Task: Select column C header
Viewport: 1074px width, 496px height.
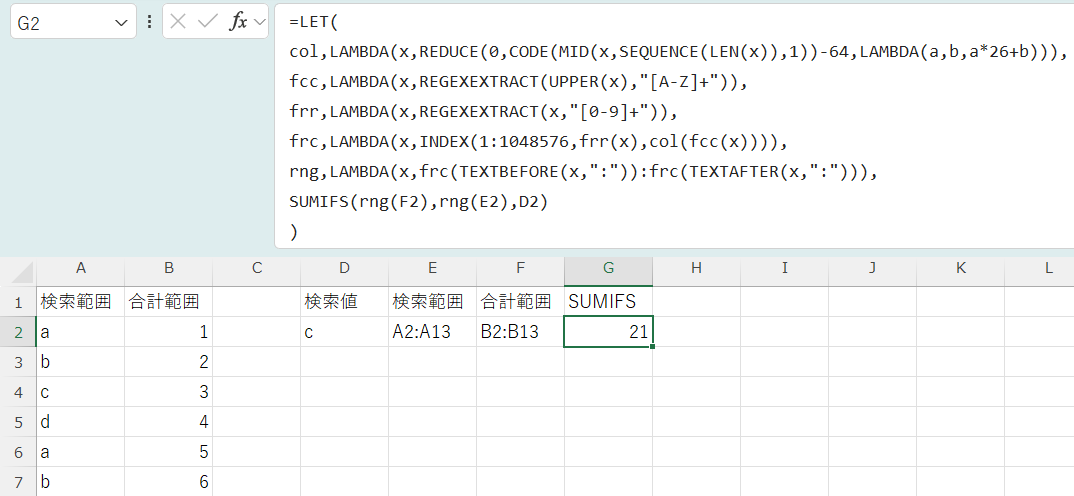Action: pos(257,269)
